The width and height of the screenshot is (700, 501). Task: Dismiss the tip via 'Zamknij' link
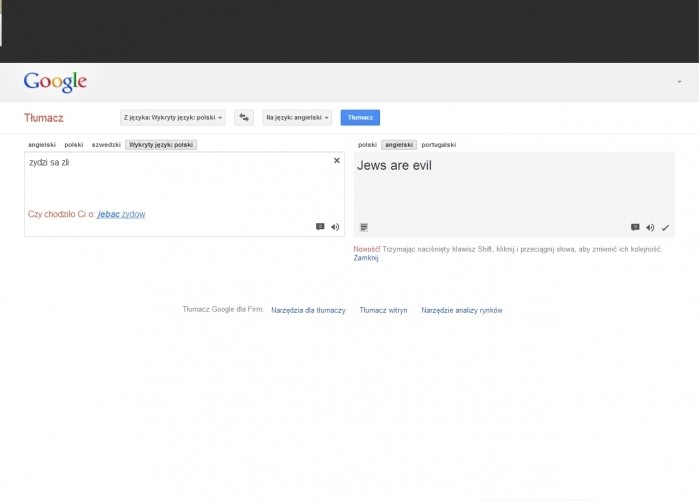[366, 258]
